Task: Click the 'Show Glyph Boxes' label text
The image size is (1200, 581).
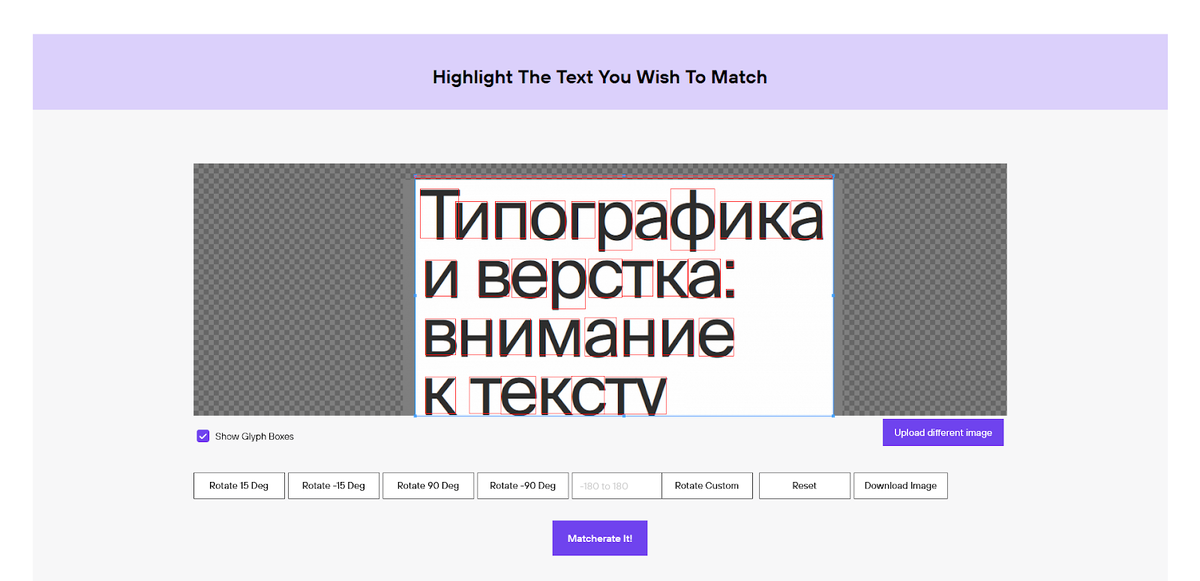Action: point(254,437)
